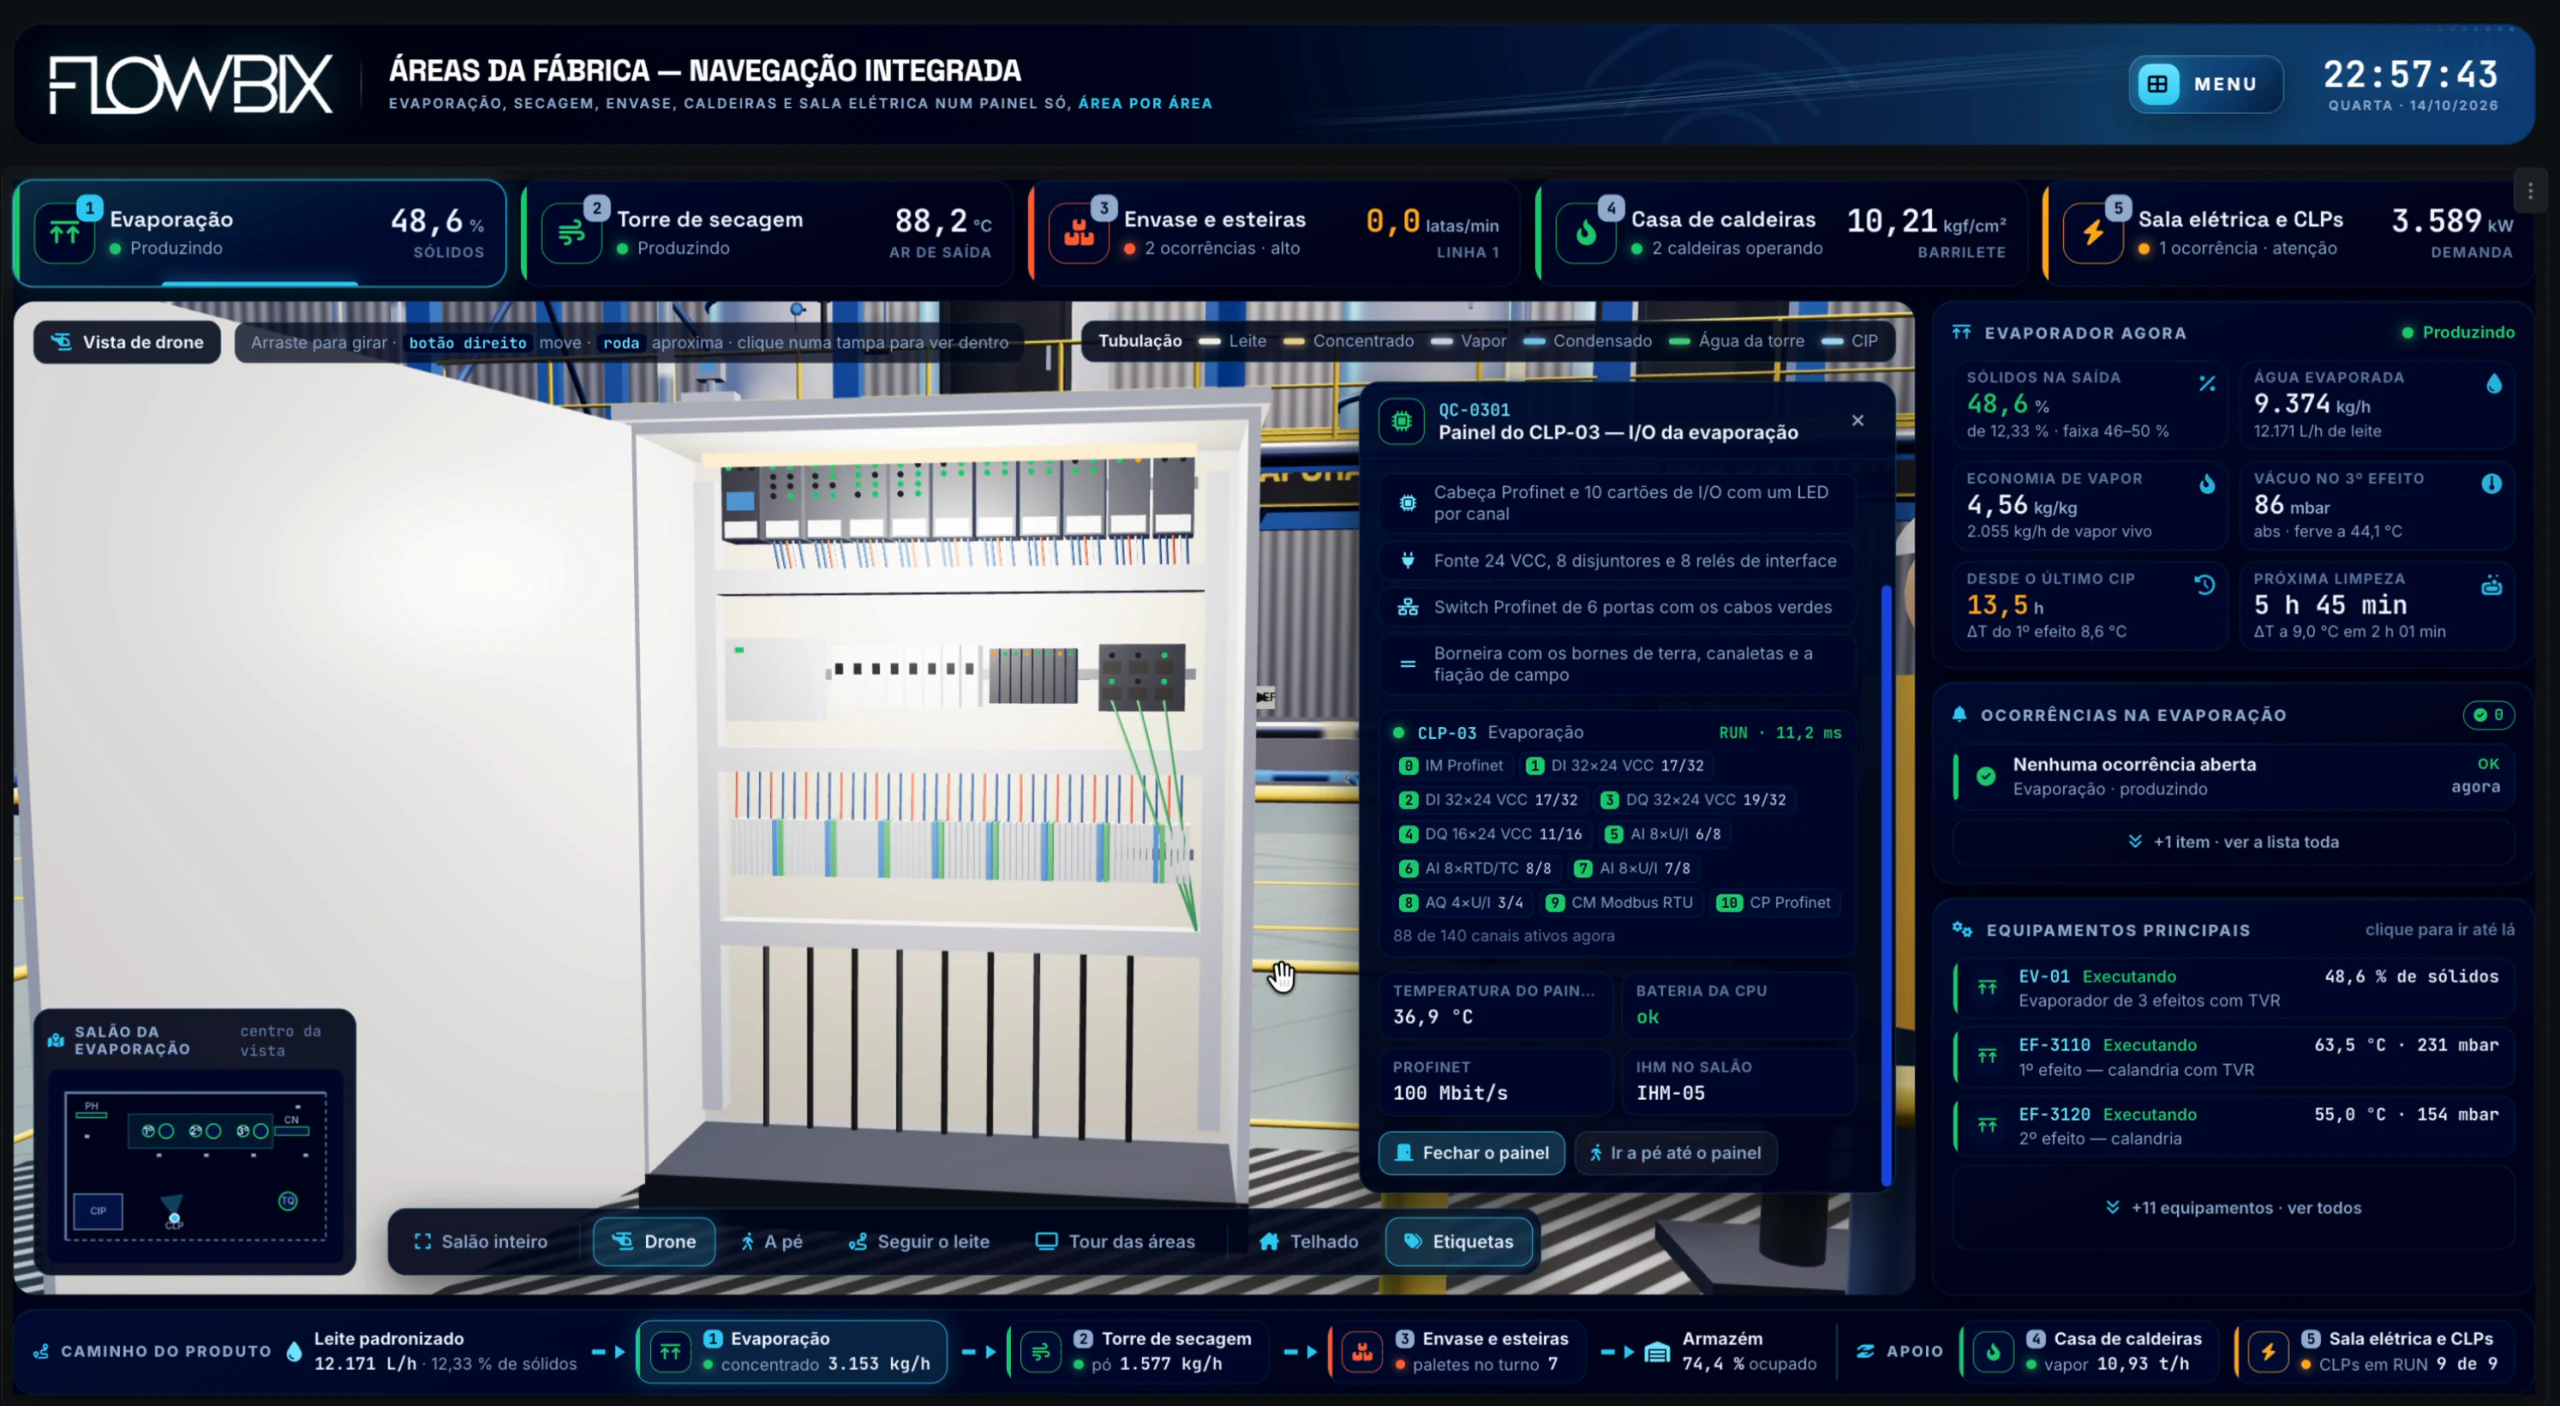Expand +1 item ver a lista toda

pos(2233,842)
